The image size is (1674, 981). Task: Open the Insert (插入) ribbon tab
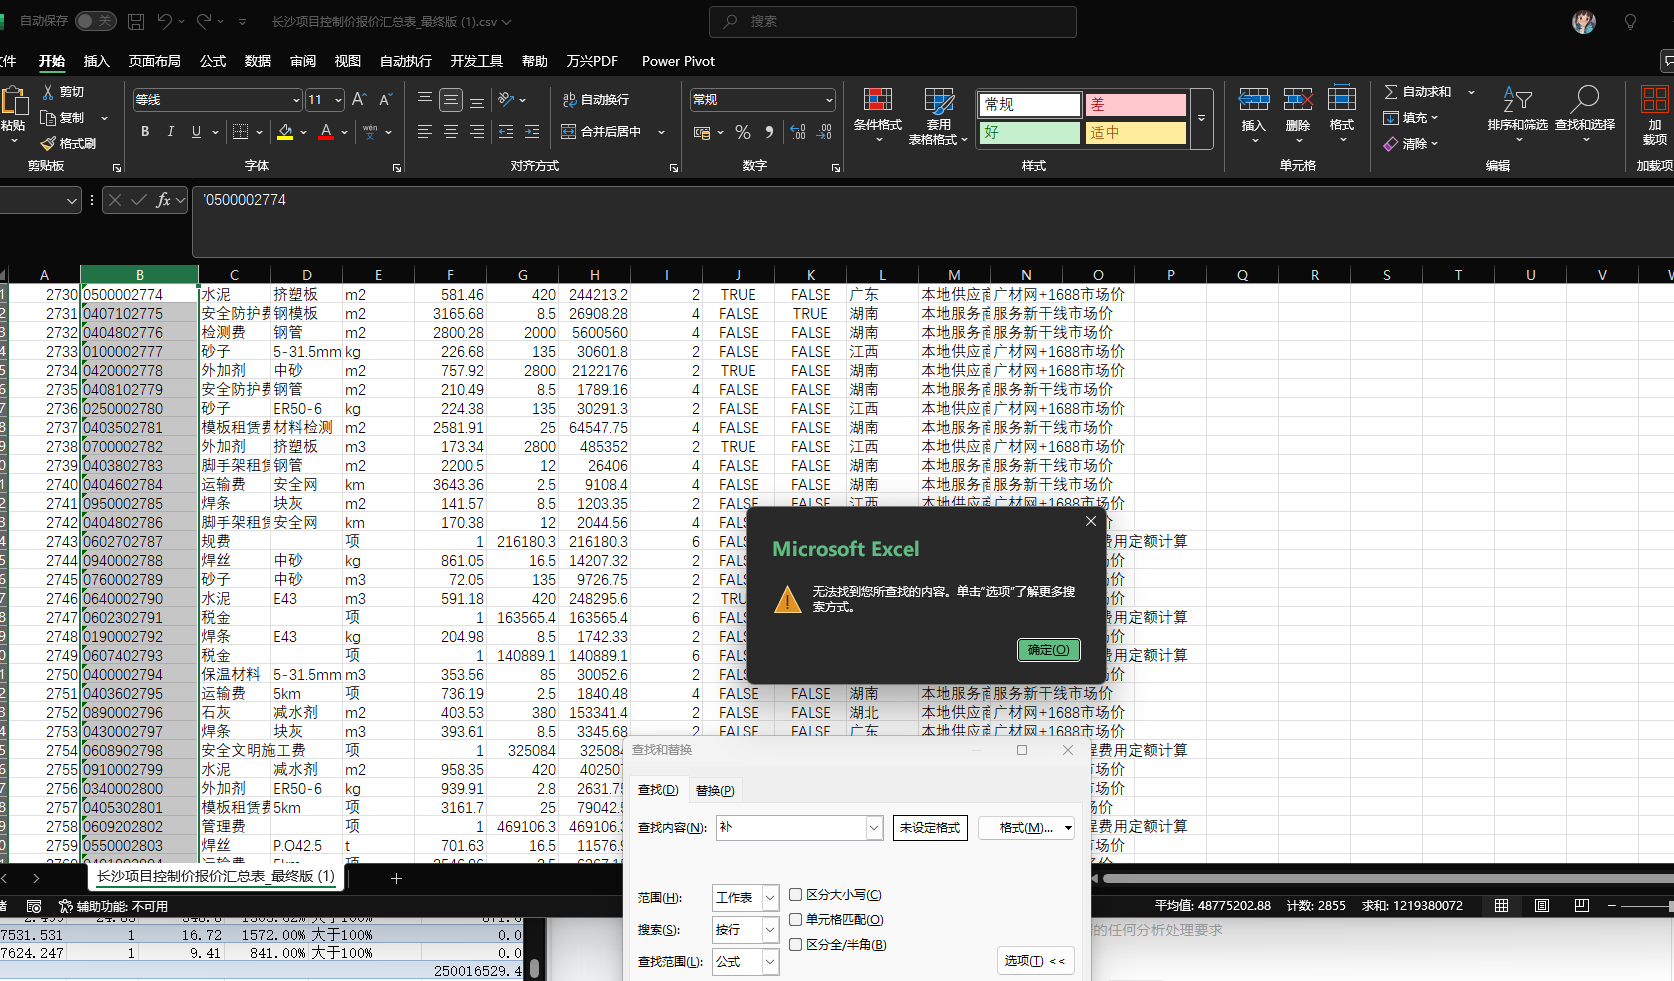tap(96, 61)
